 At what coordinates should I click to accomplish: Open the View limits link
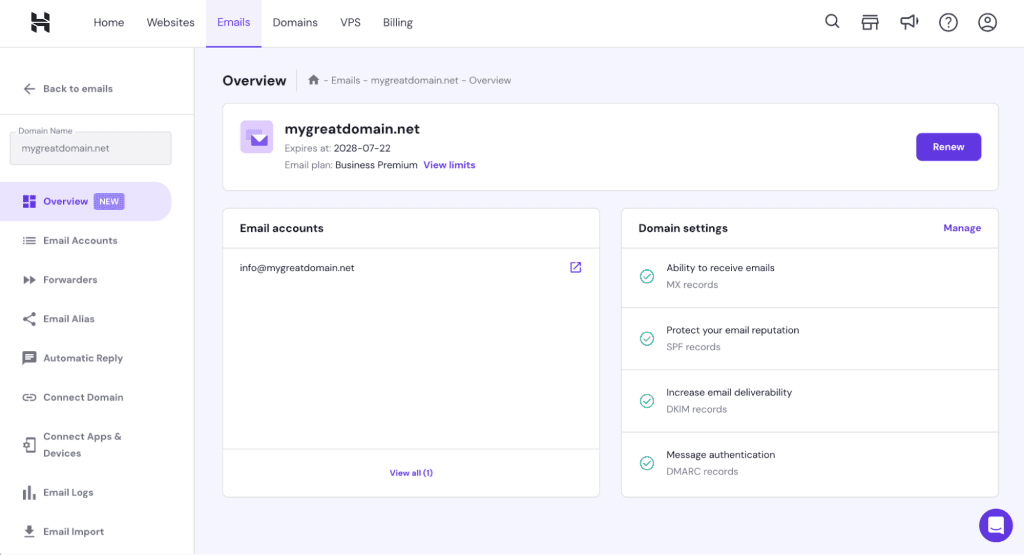click(x=449, y=165)
